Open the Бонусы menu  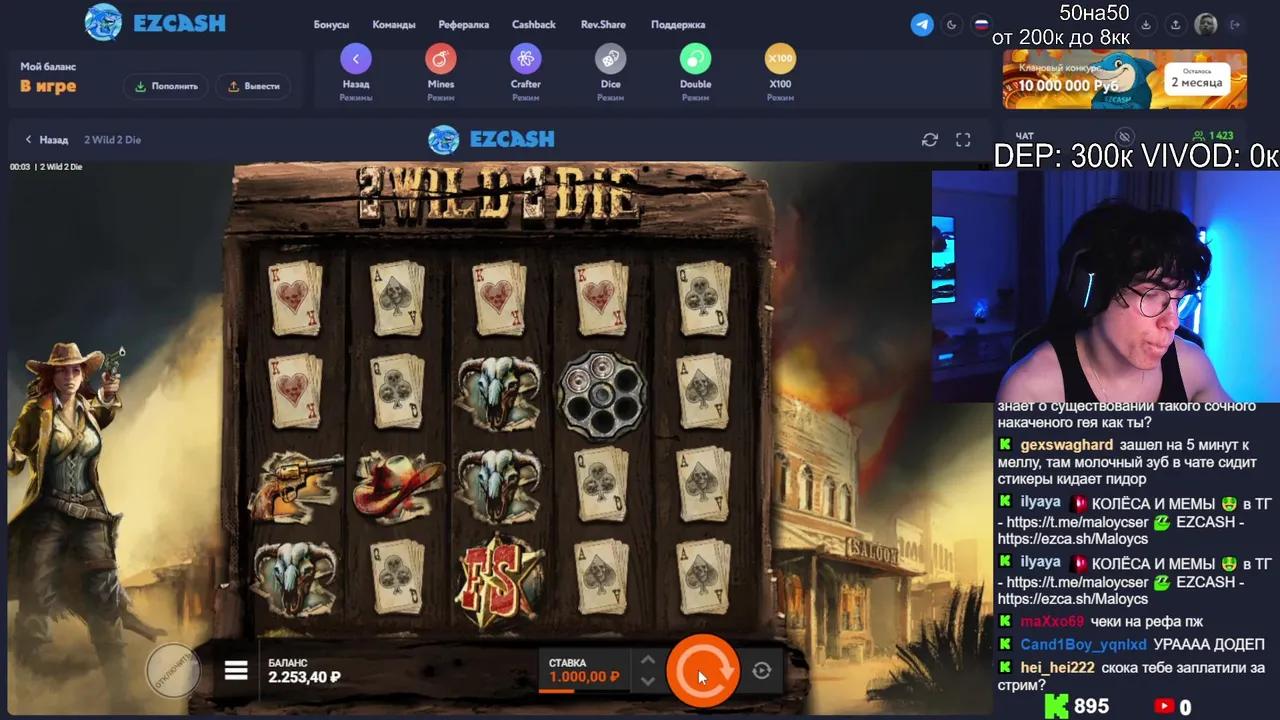tap(332, 25)
